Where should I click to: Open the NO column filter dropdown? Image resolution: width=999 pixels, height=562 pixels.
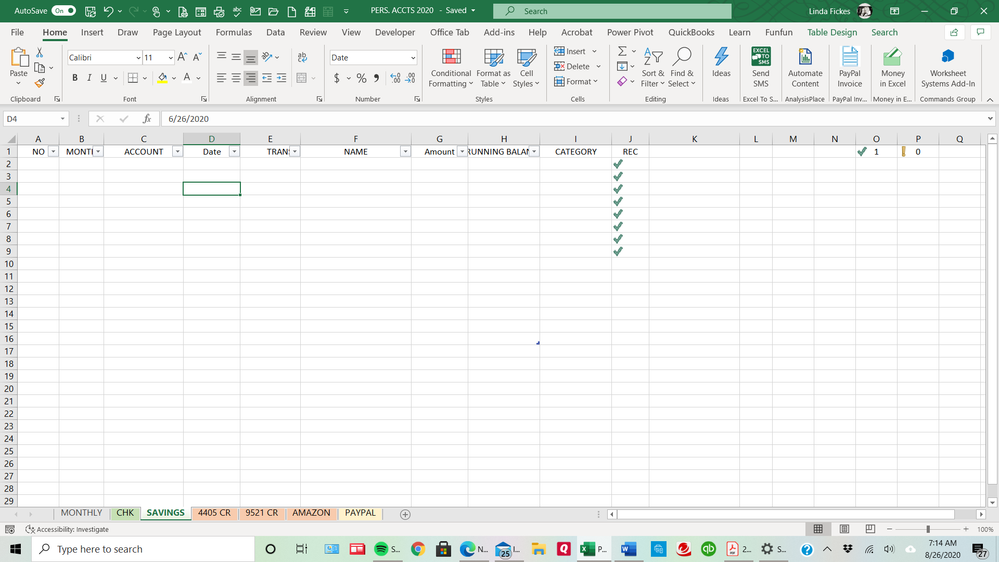[53, 152]
